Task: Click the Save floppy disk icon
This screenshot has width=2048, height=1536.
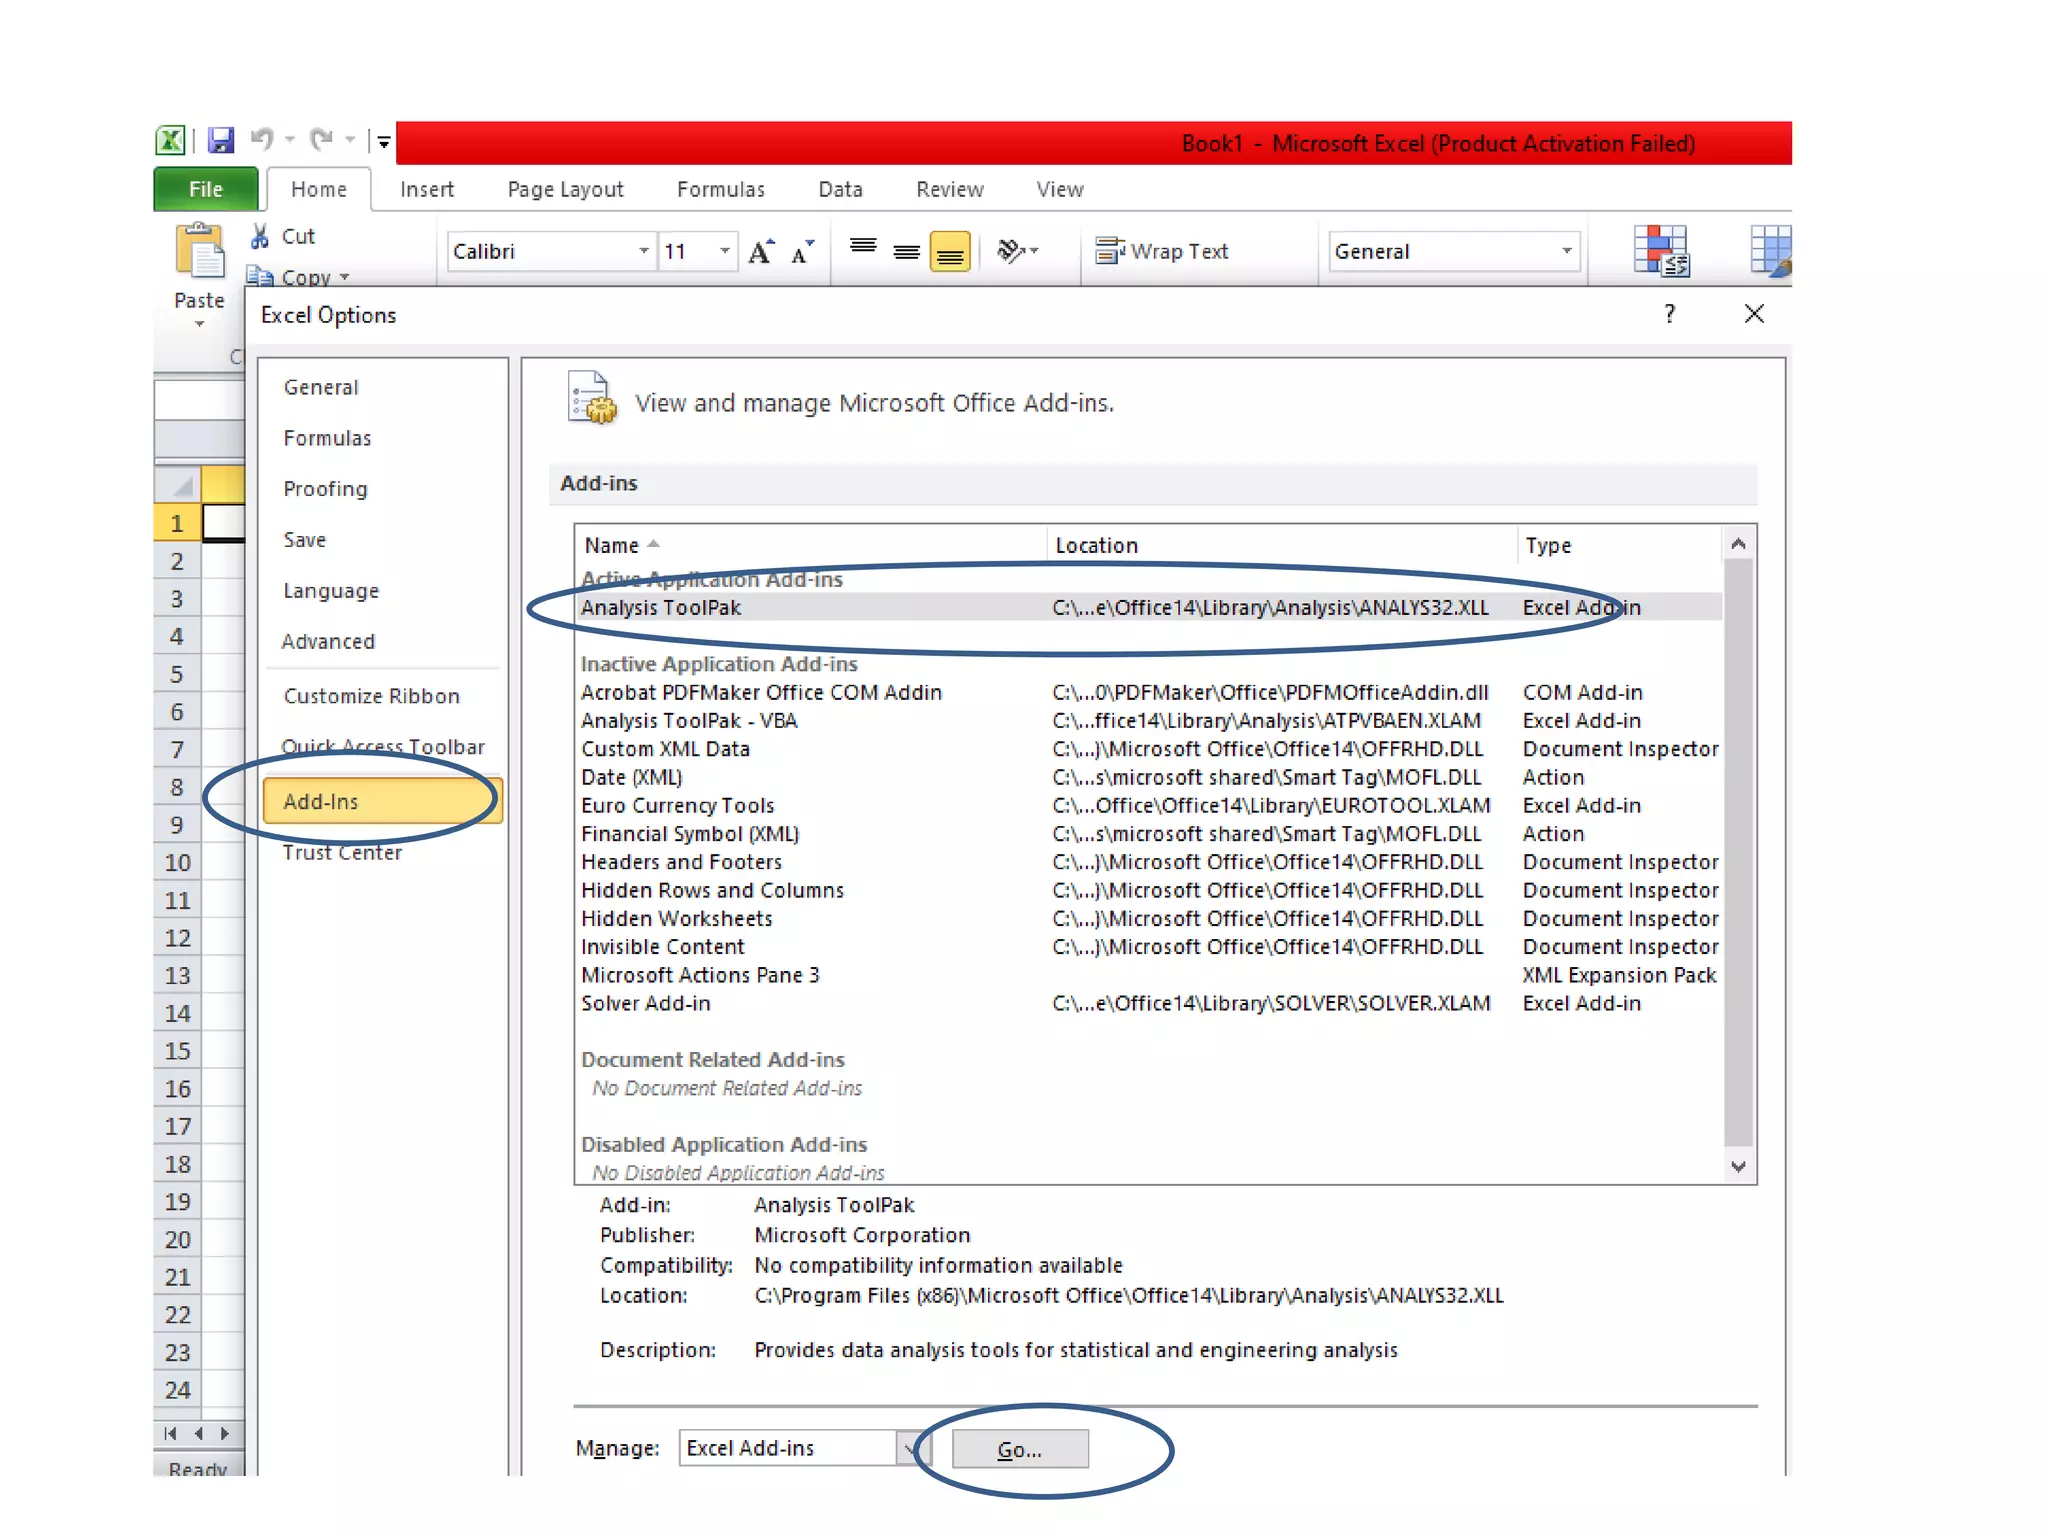Action: (x=220, y=140)
